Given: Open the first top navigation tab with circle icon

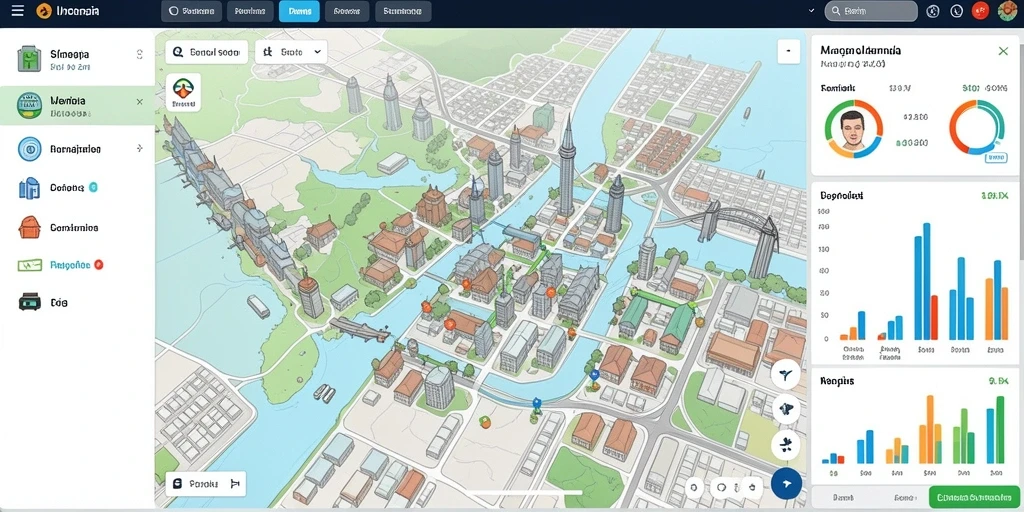Looking at the screenshot, I should point(191,11).
